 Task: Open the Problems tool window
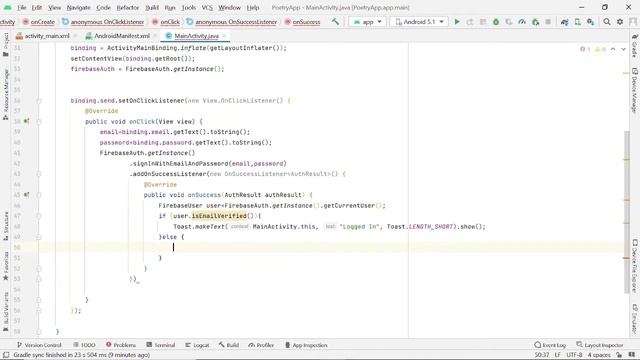(x=121, y=345)
